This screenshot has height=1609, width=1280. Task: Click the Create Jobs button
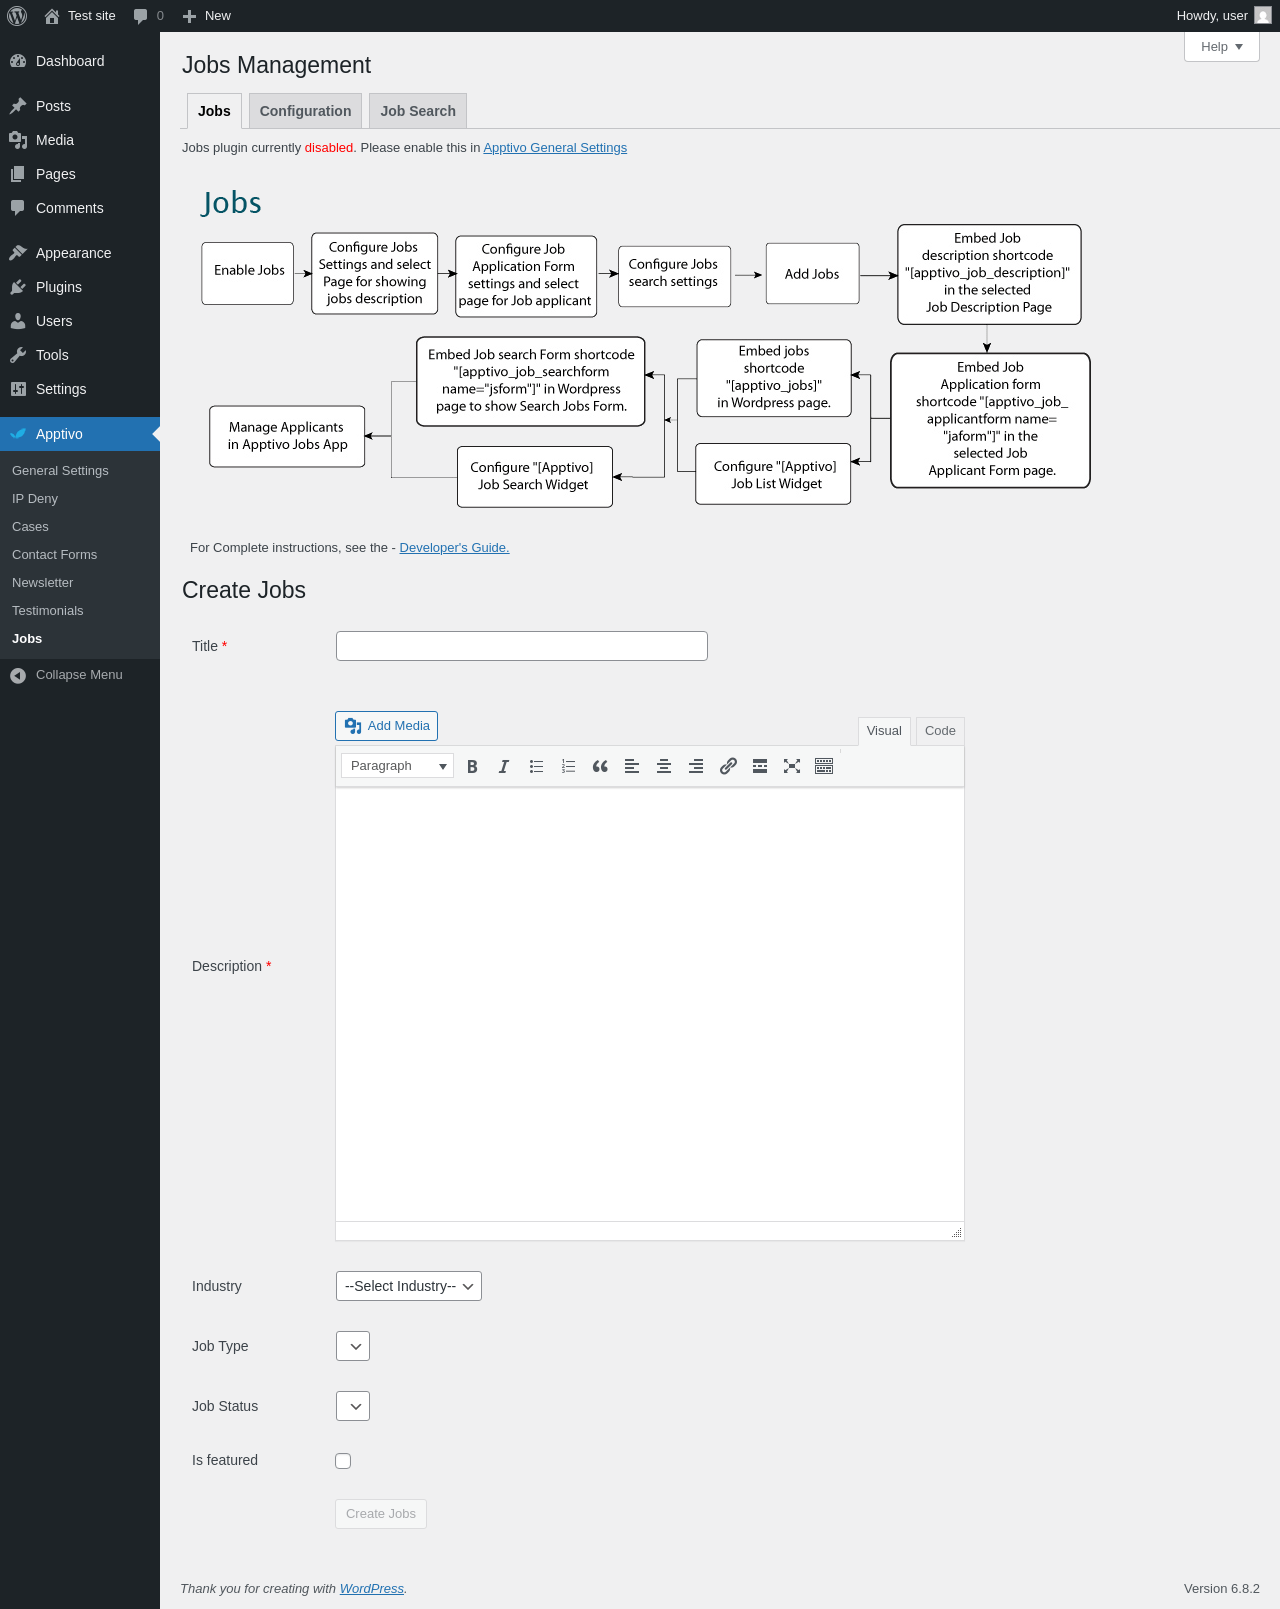point(381,1514)
